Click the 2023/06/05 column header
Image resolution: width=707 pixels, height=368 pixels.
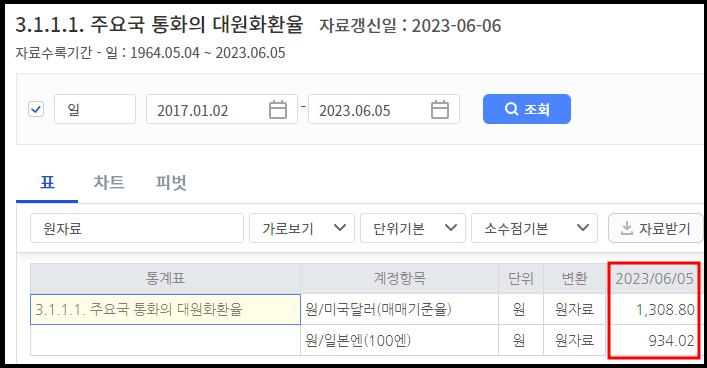654,279
